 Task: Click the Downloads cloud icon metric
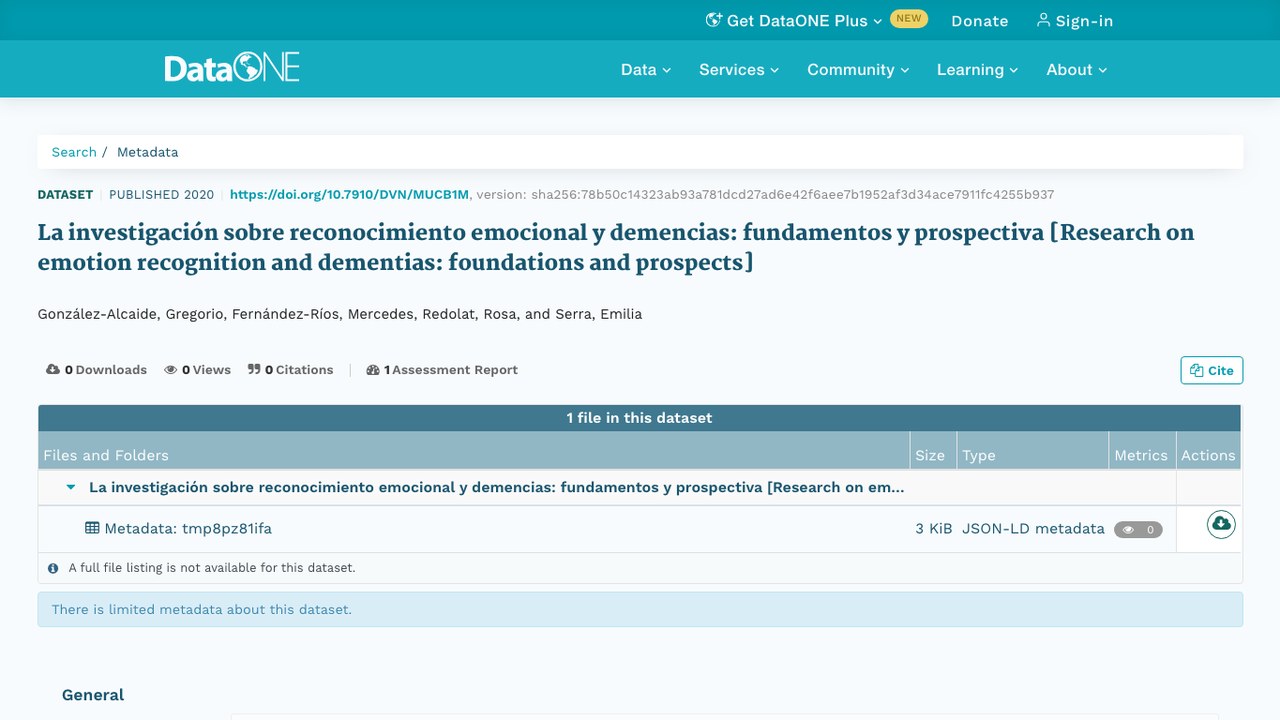pos(53,370)
